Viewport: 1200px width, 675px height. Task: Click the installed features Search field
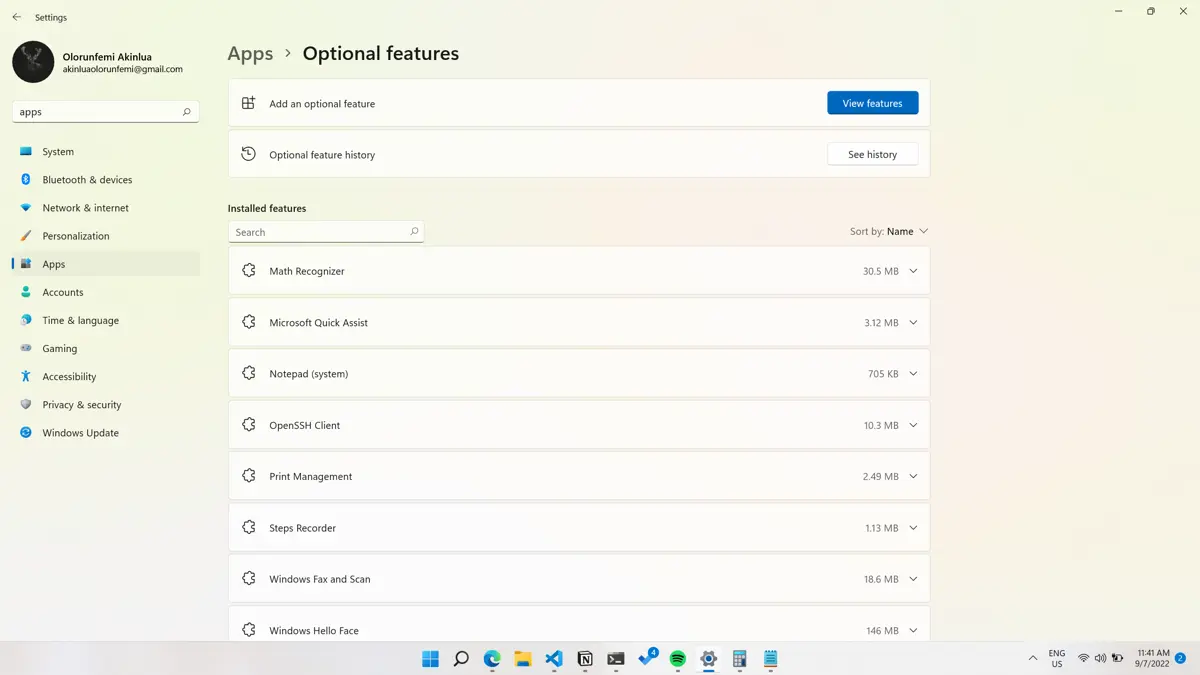coord(326,232)
